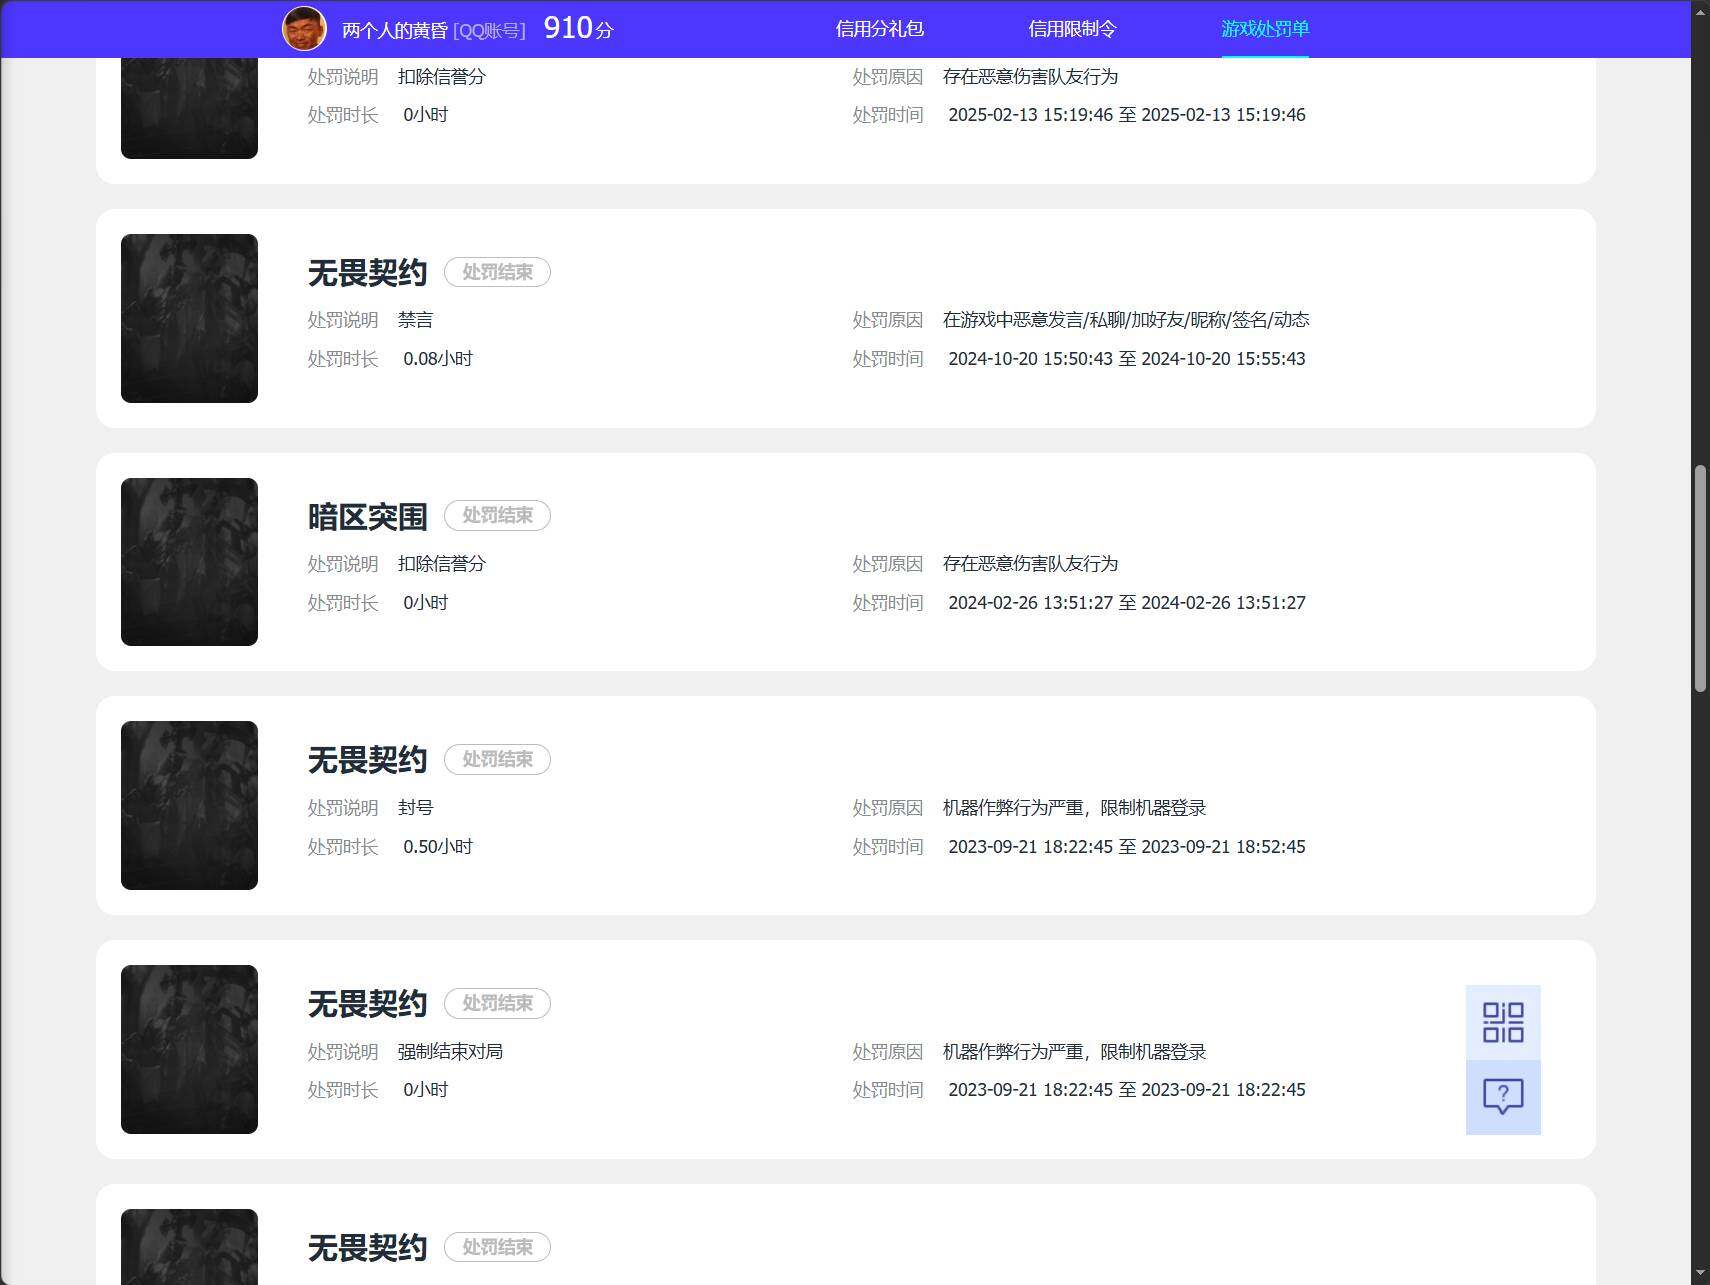Open thumbnail of the 2025-02-13 penalty card

coord(189,108)
